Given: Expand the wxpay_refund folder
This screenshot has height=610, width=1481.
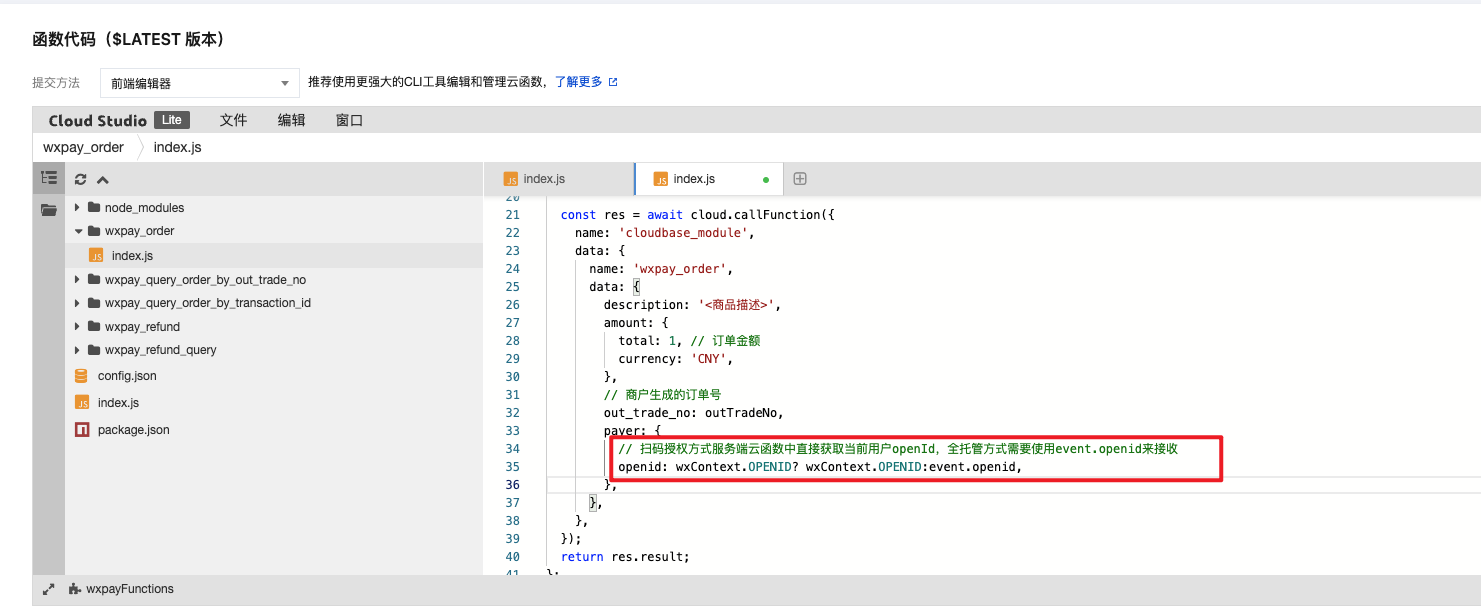Looking at the screenshot, I should (x=141, y=327).
